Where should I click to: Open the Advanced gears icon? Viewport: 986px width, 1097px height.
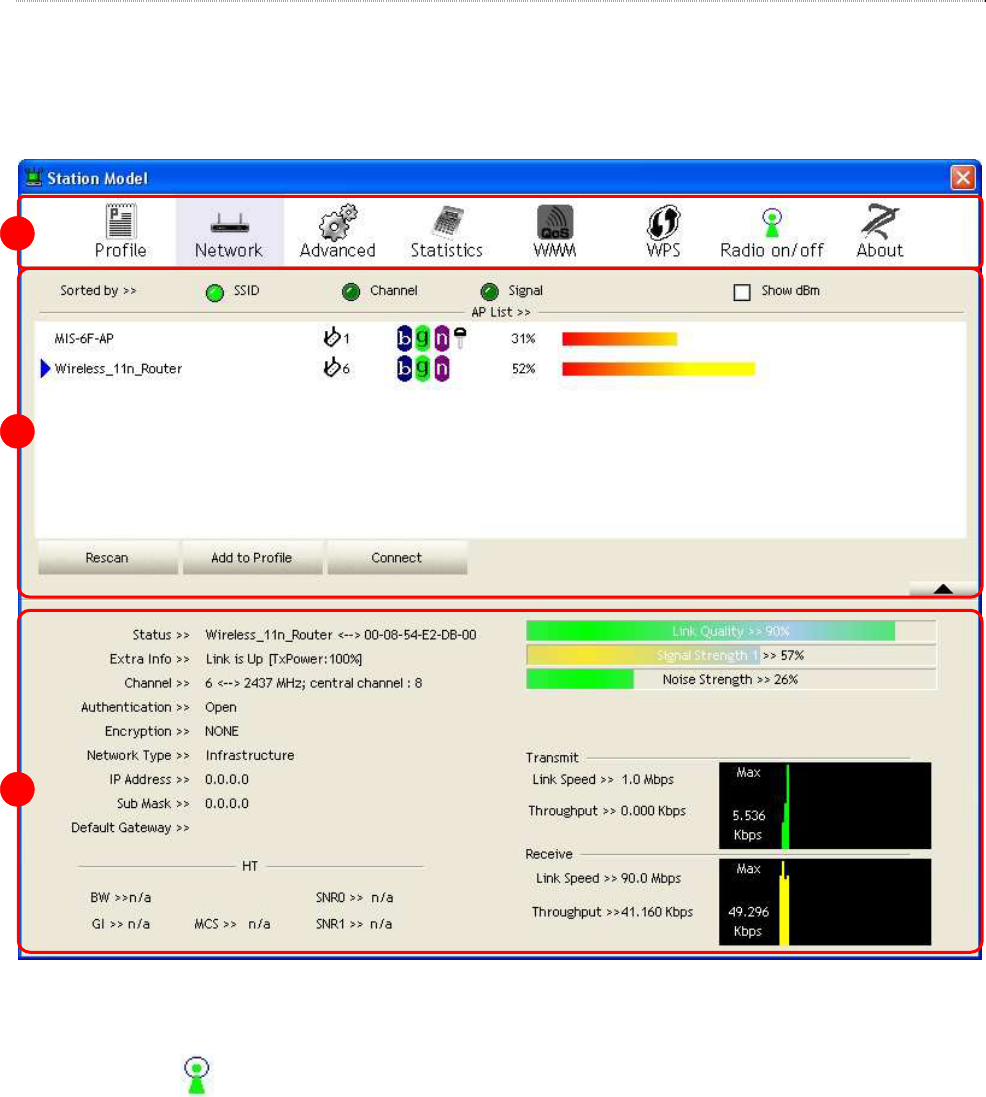(338, 222)
